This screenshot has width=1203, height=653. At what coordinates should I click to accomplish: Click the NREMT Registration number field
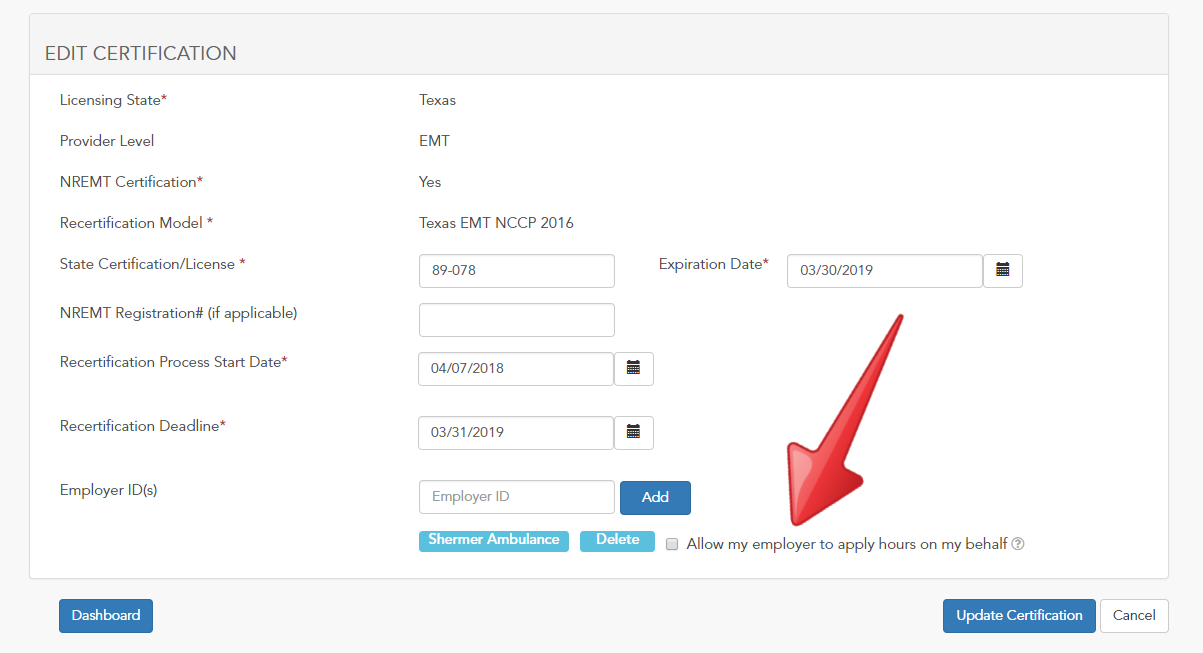(516, 319)
